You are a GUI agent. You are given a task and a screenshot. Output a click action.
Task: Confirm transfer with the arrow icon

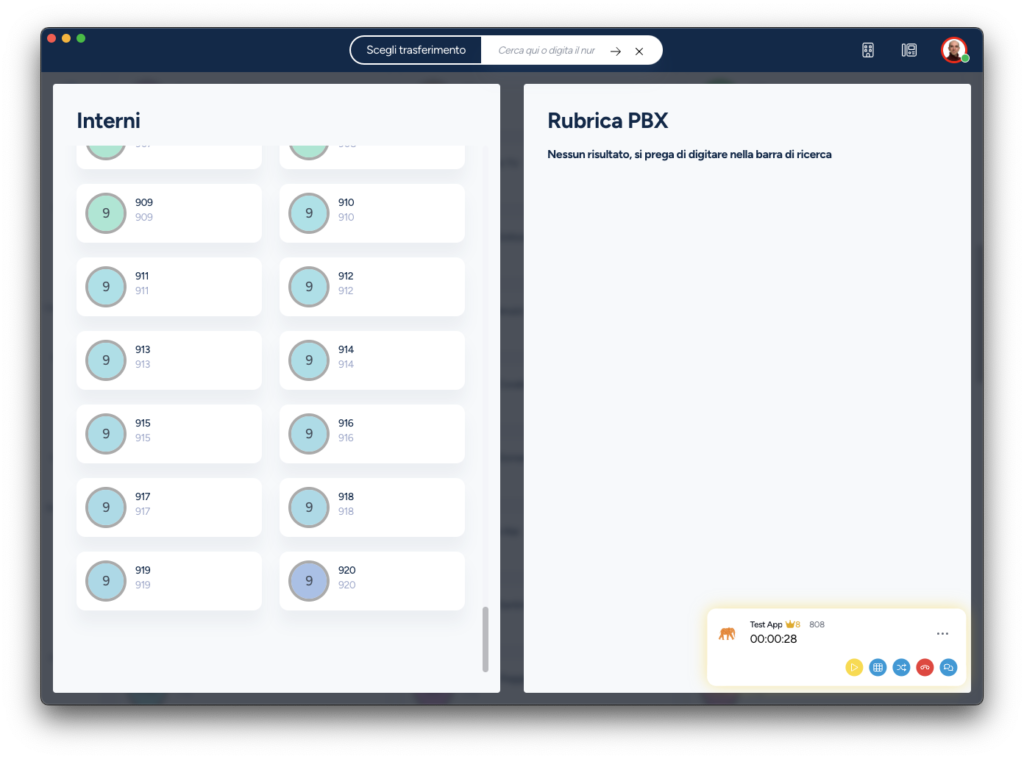pyautogui.click(x=616, y=51)
